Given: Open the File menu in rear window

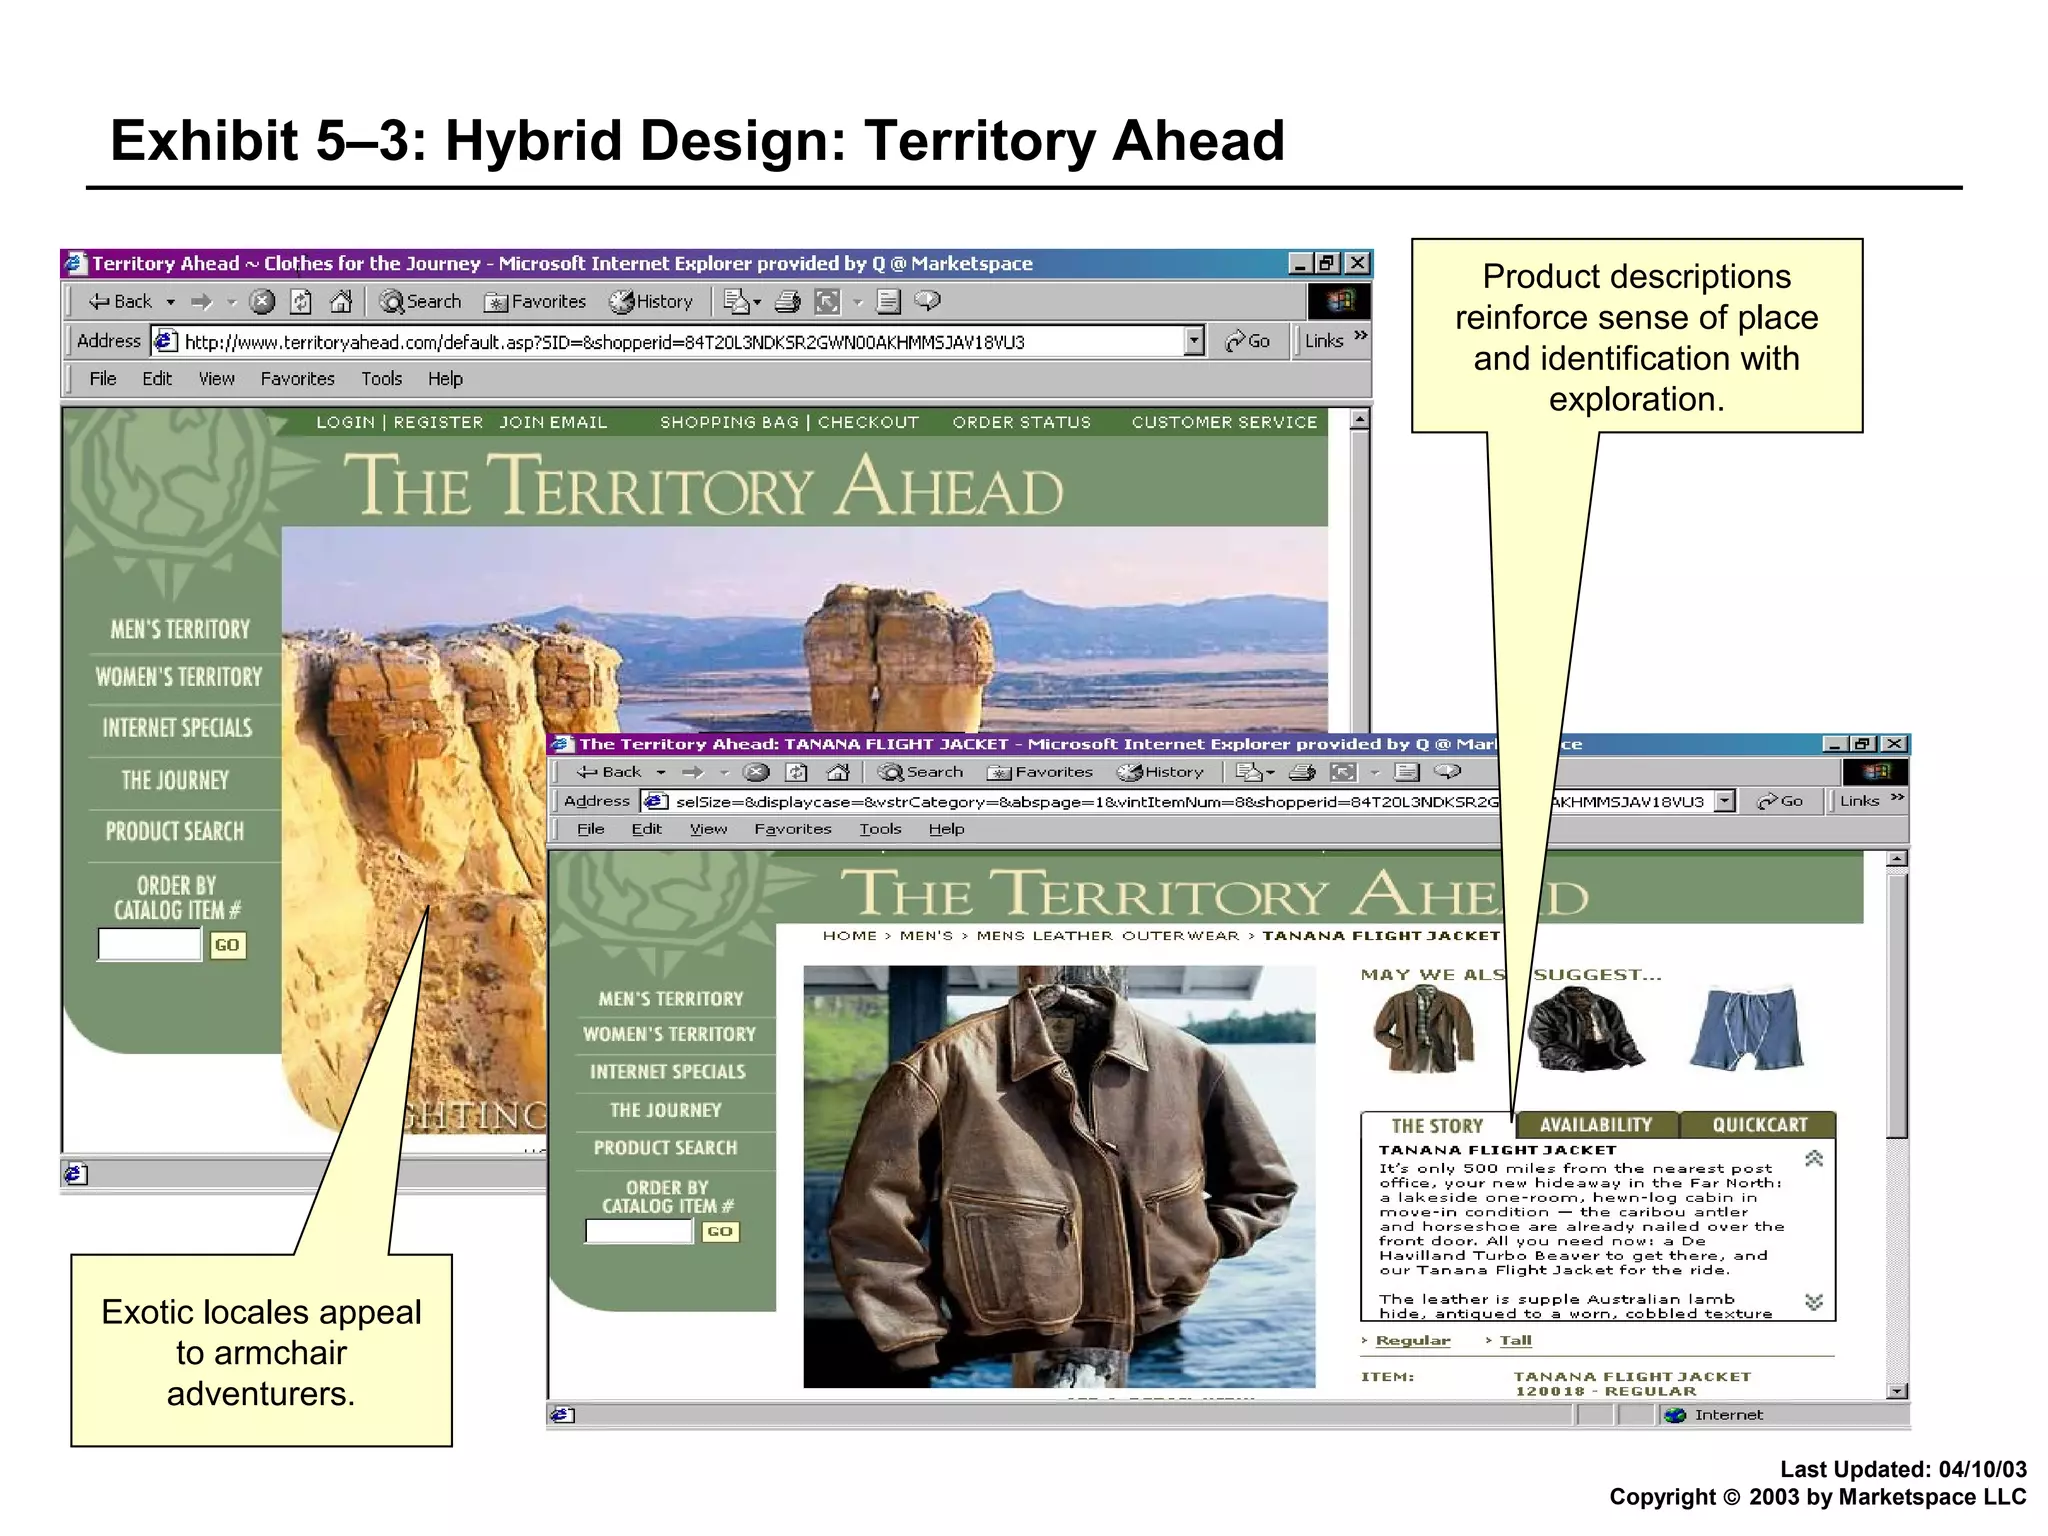Looking at the screenshot, I should 103,379.
